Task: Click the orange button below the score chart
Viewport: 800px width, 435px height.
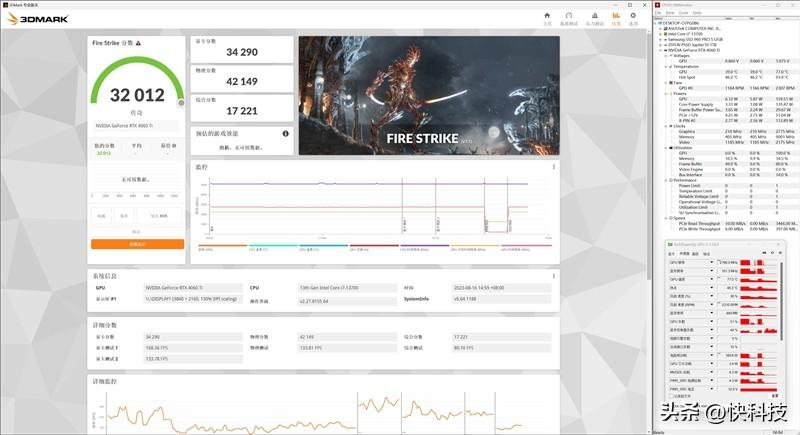Action: point(137,244)
